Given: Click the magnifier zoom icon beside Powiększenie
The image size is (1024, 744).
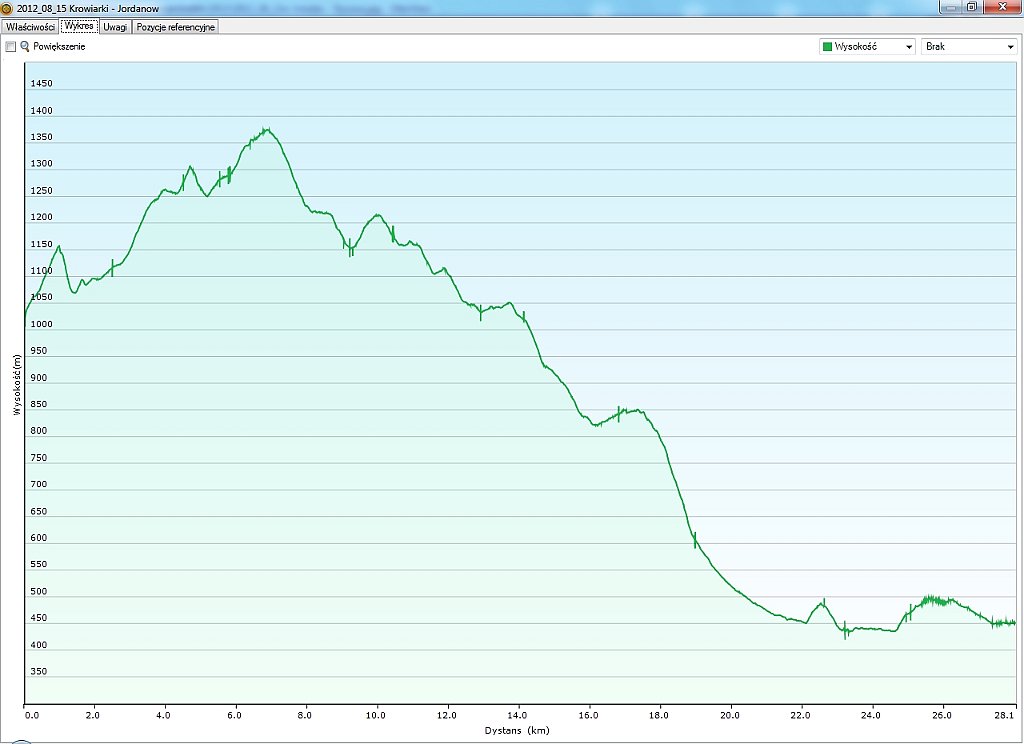Looking at the screenshot, I should (x=25, y=47).
